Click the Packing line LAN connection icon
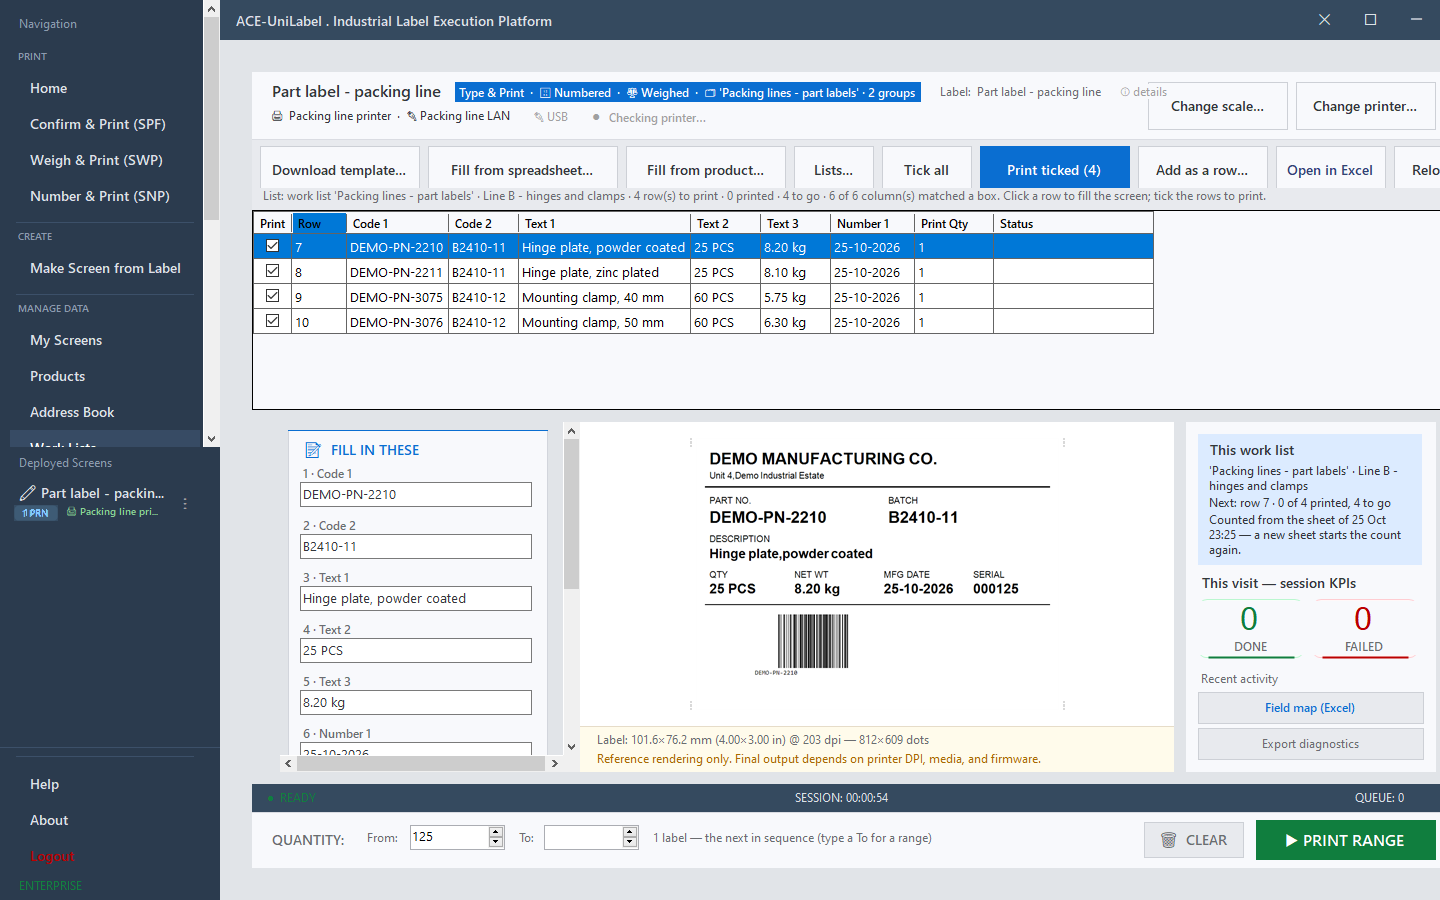The width and height of the screenshot is (1440, 900). (x=412, y=116)
